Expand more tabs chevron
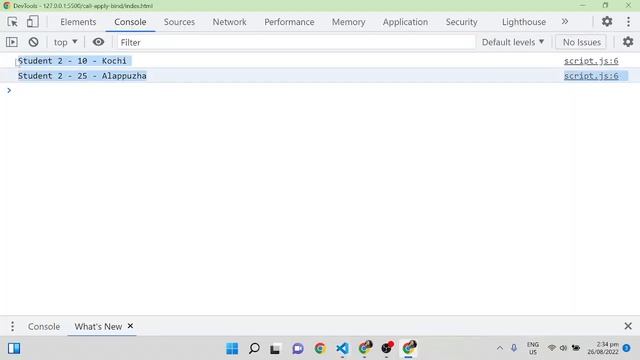 (565, 22)
